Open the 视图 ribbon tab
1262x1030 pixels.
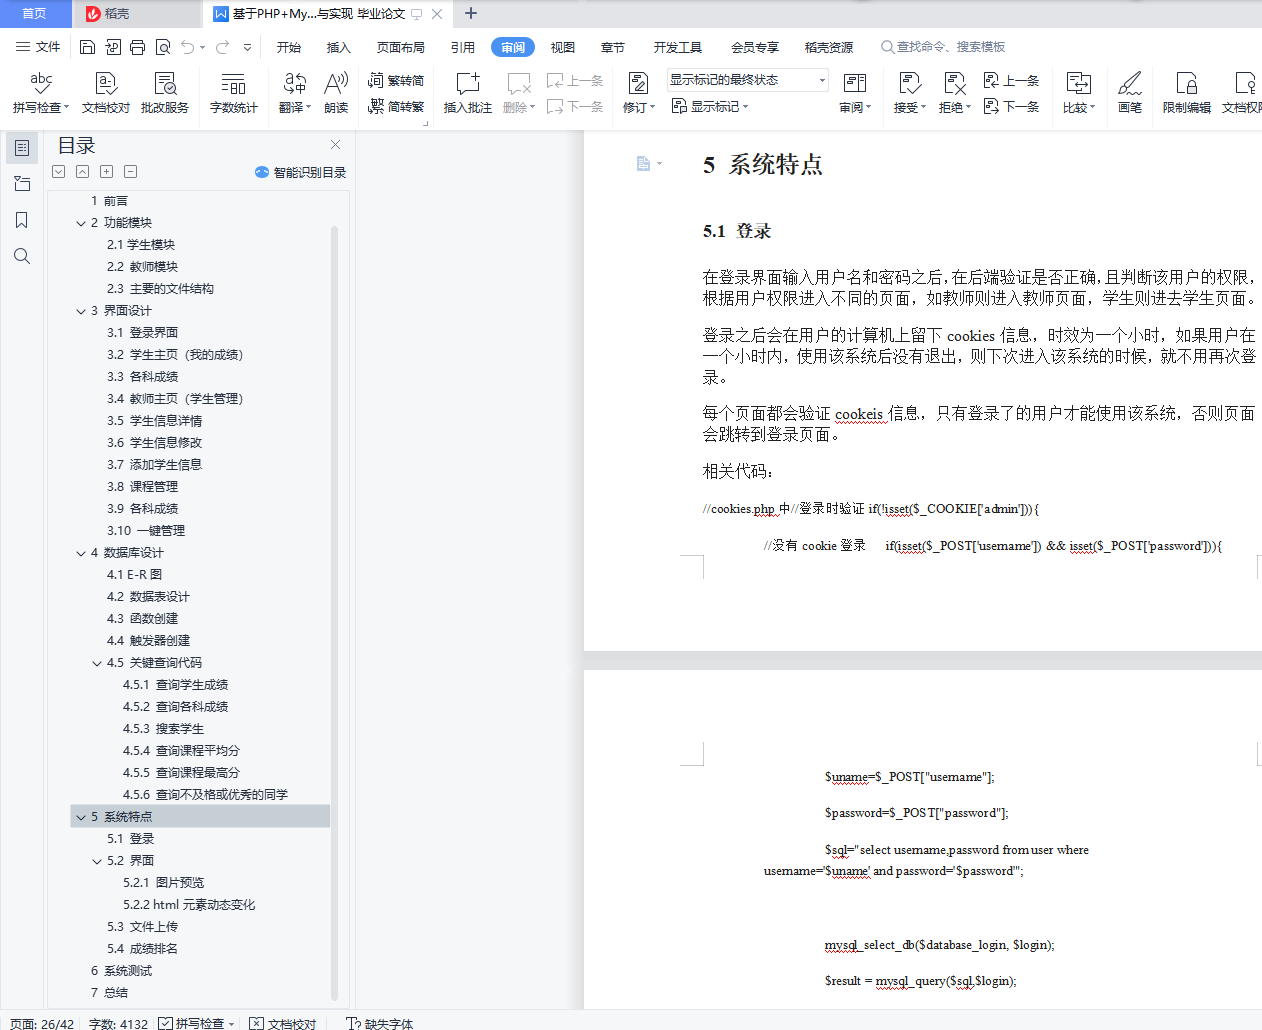click(562, 46)
